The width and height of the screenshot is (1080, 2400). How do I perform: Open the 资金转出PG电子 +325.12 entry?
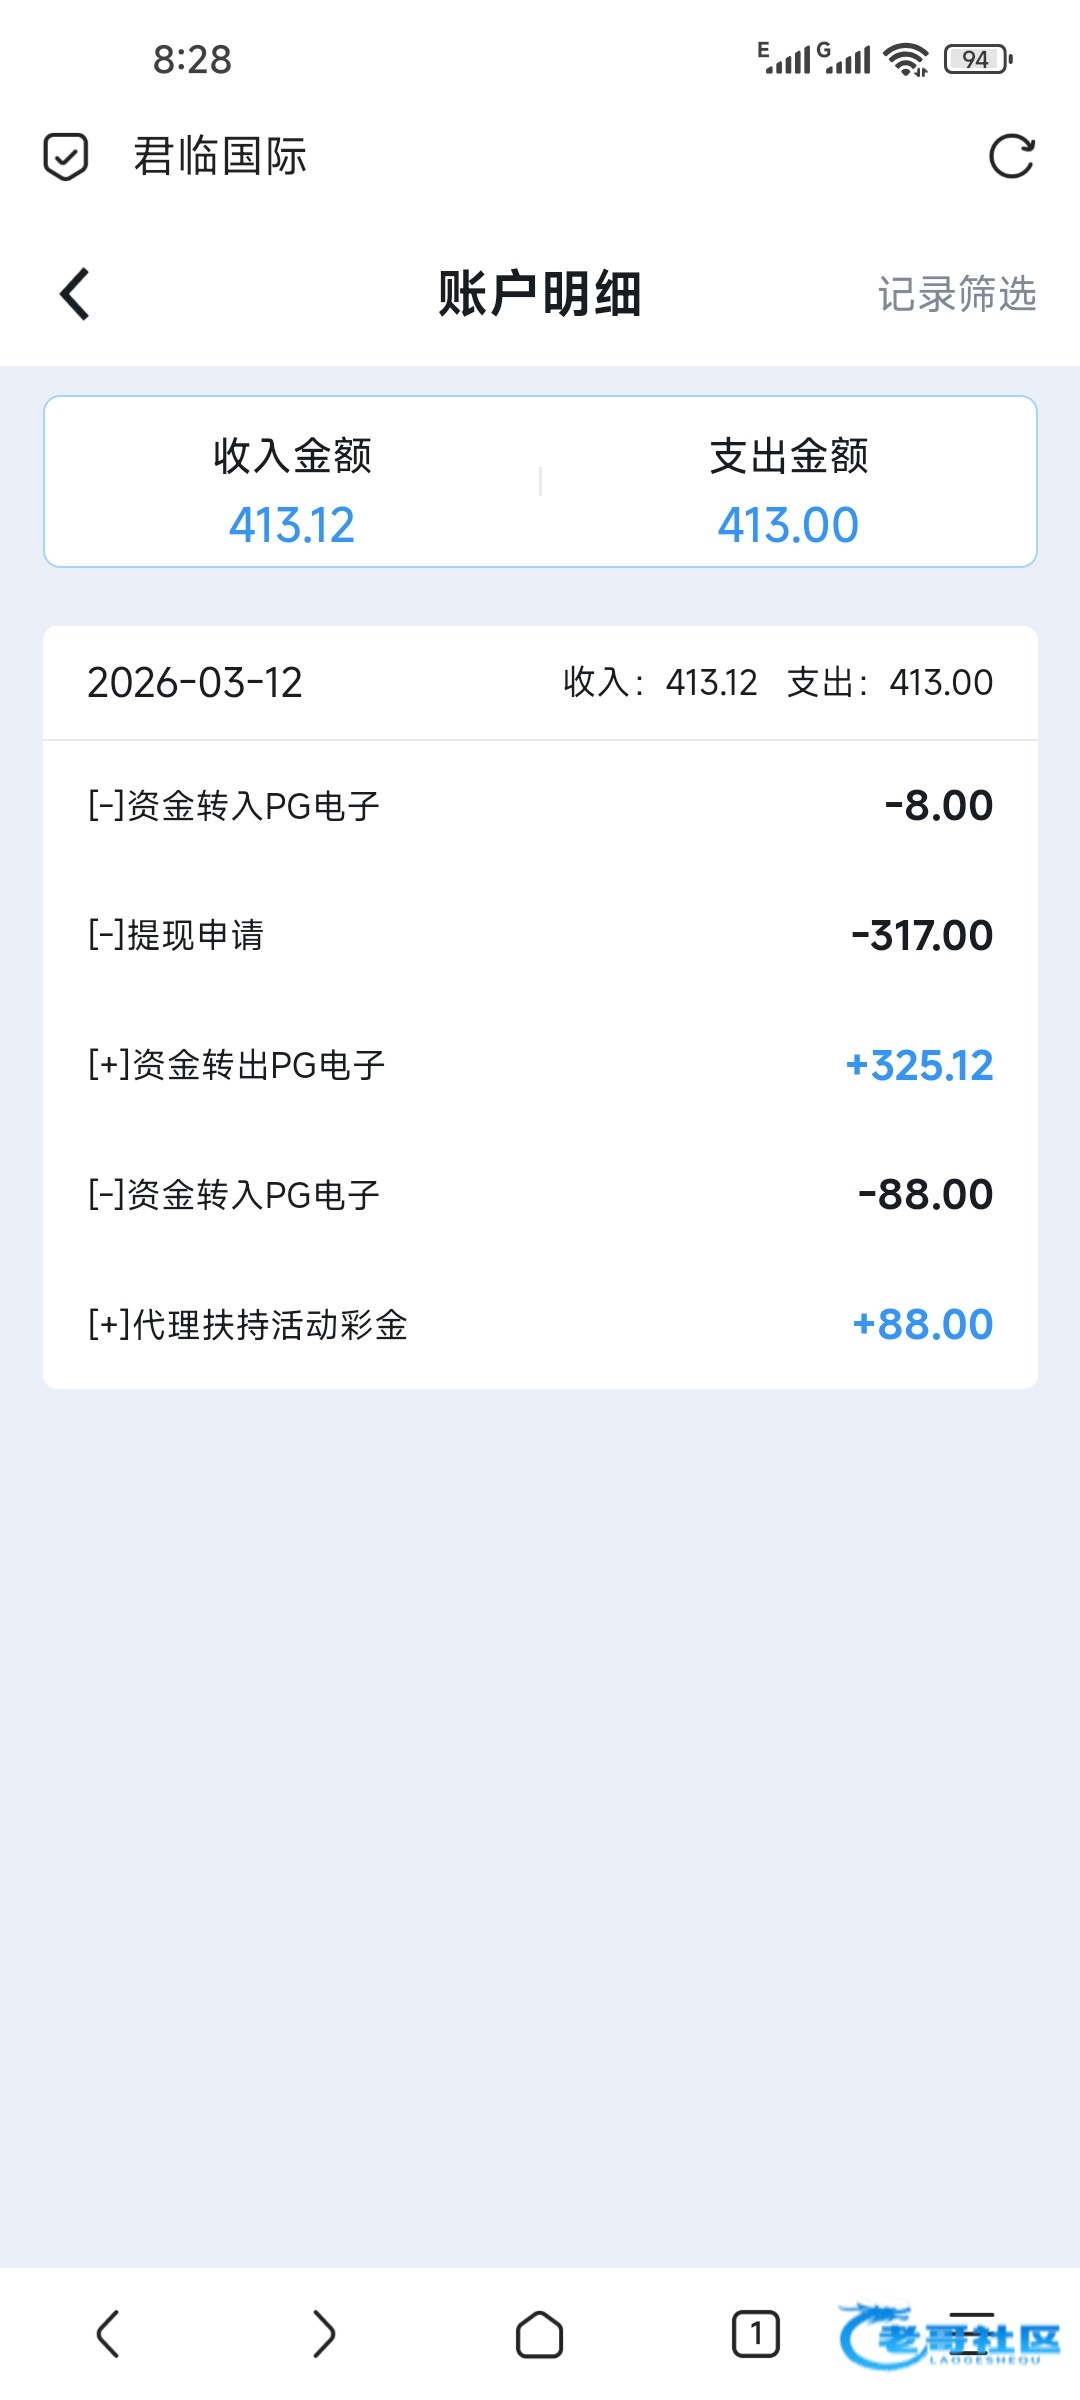click(x=540, y=1065)
